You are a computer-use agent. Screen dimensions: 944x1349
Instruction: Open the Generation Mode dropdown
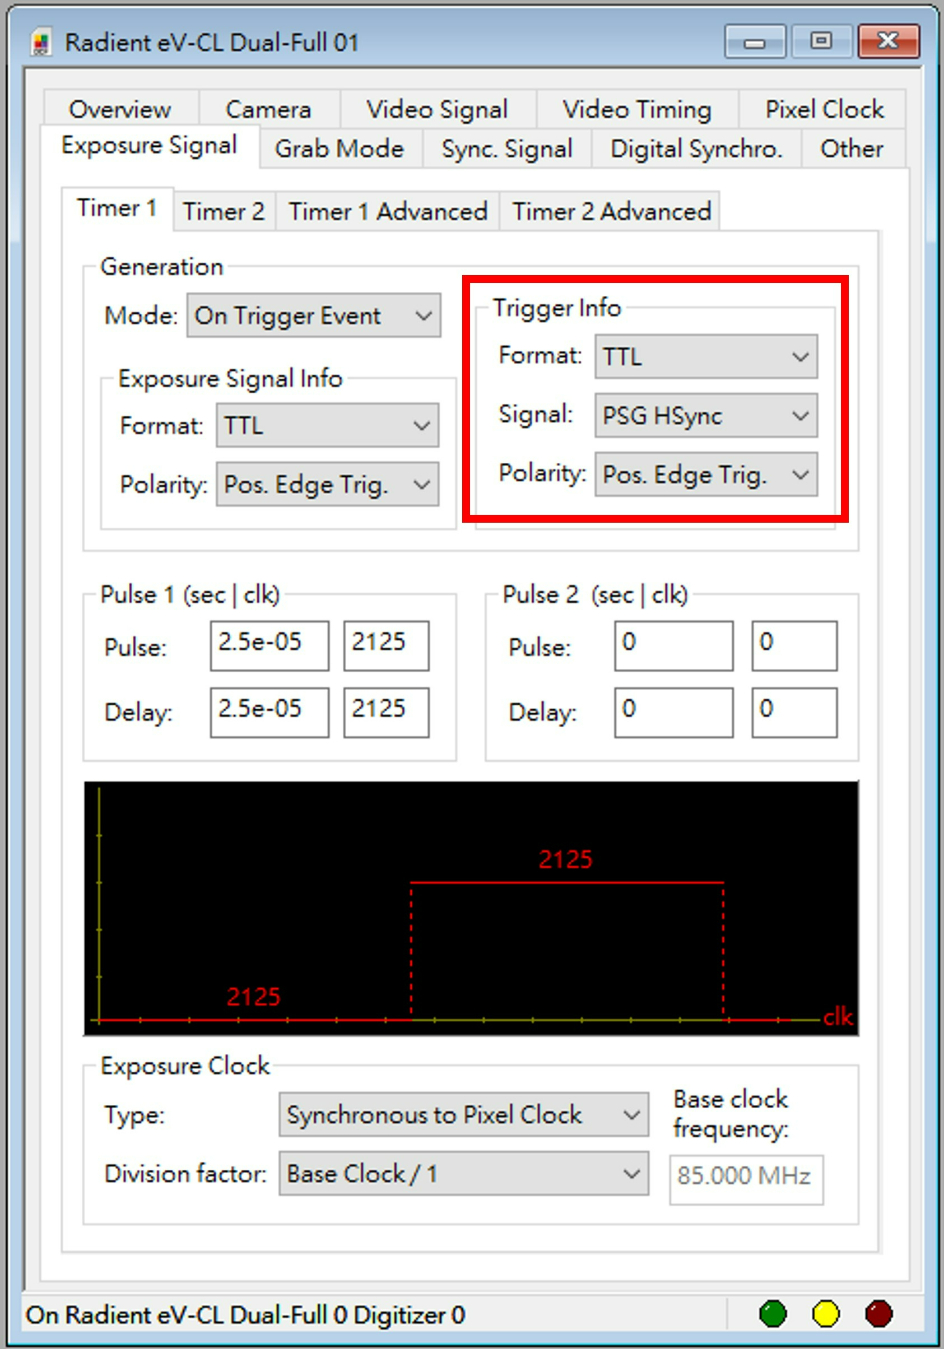314,316
